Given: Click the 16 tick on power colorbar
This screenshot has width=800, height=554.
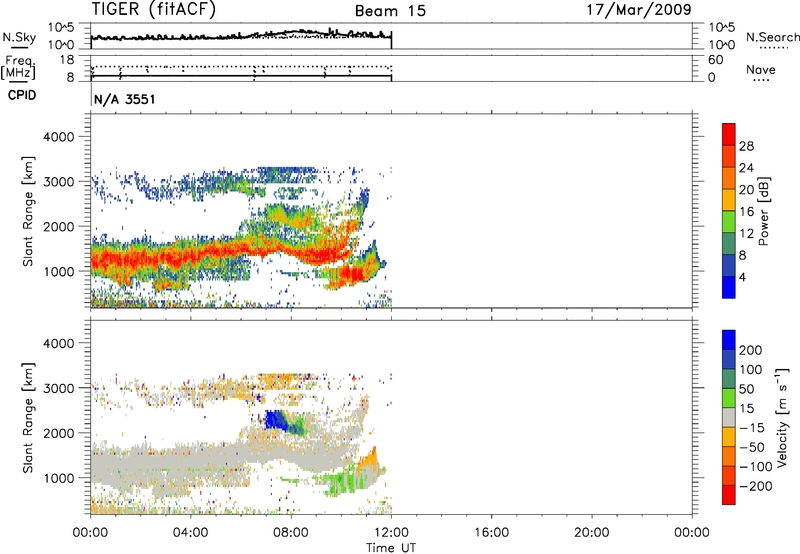Looking at the screenshot, I should (x=746, y=212).
